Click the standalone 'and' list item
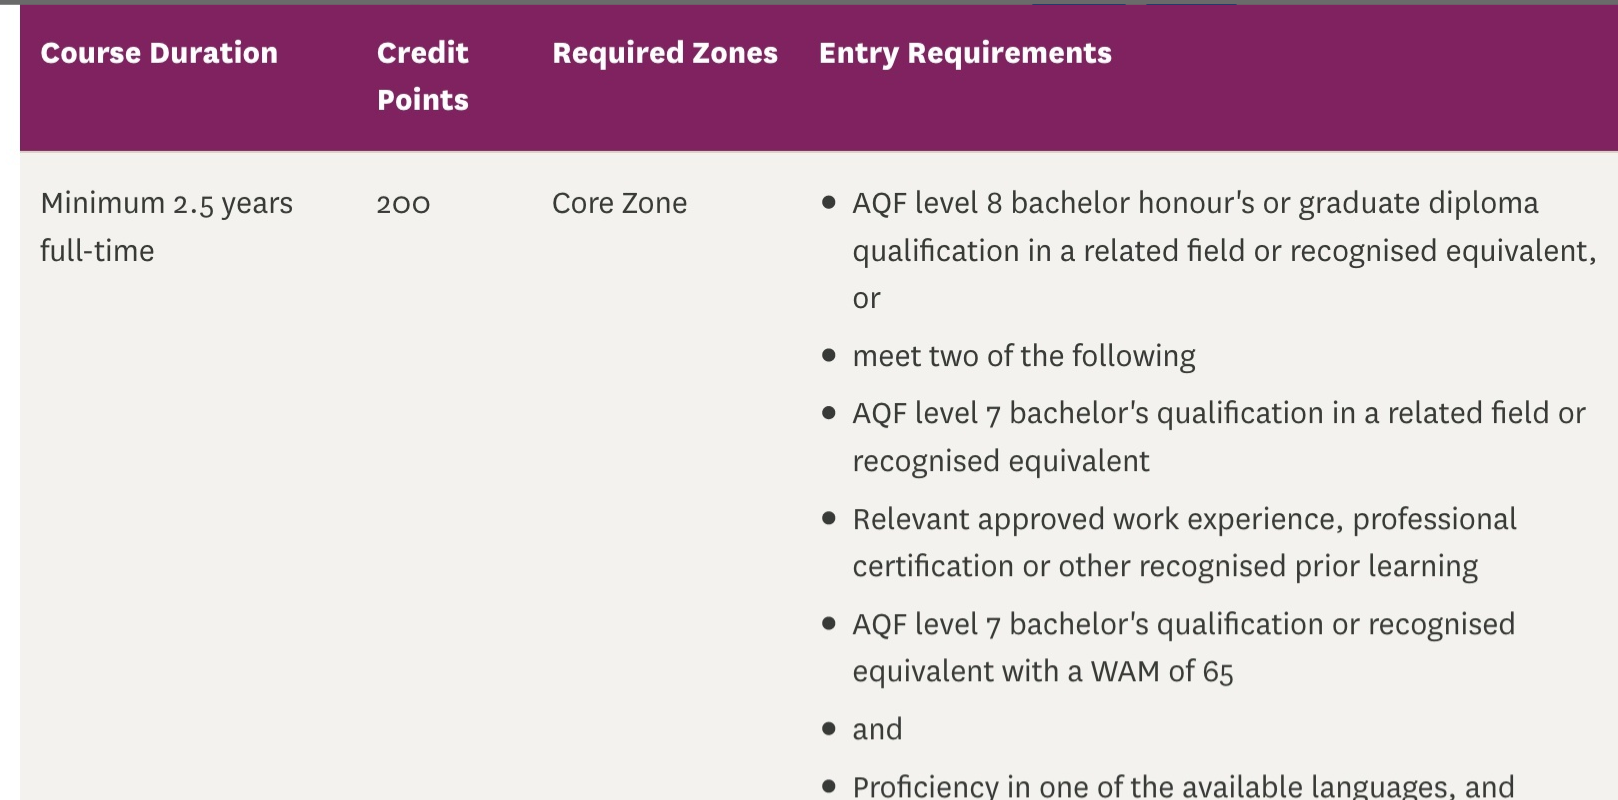This screenshot has height=800, width=1618. point(877,729)
